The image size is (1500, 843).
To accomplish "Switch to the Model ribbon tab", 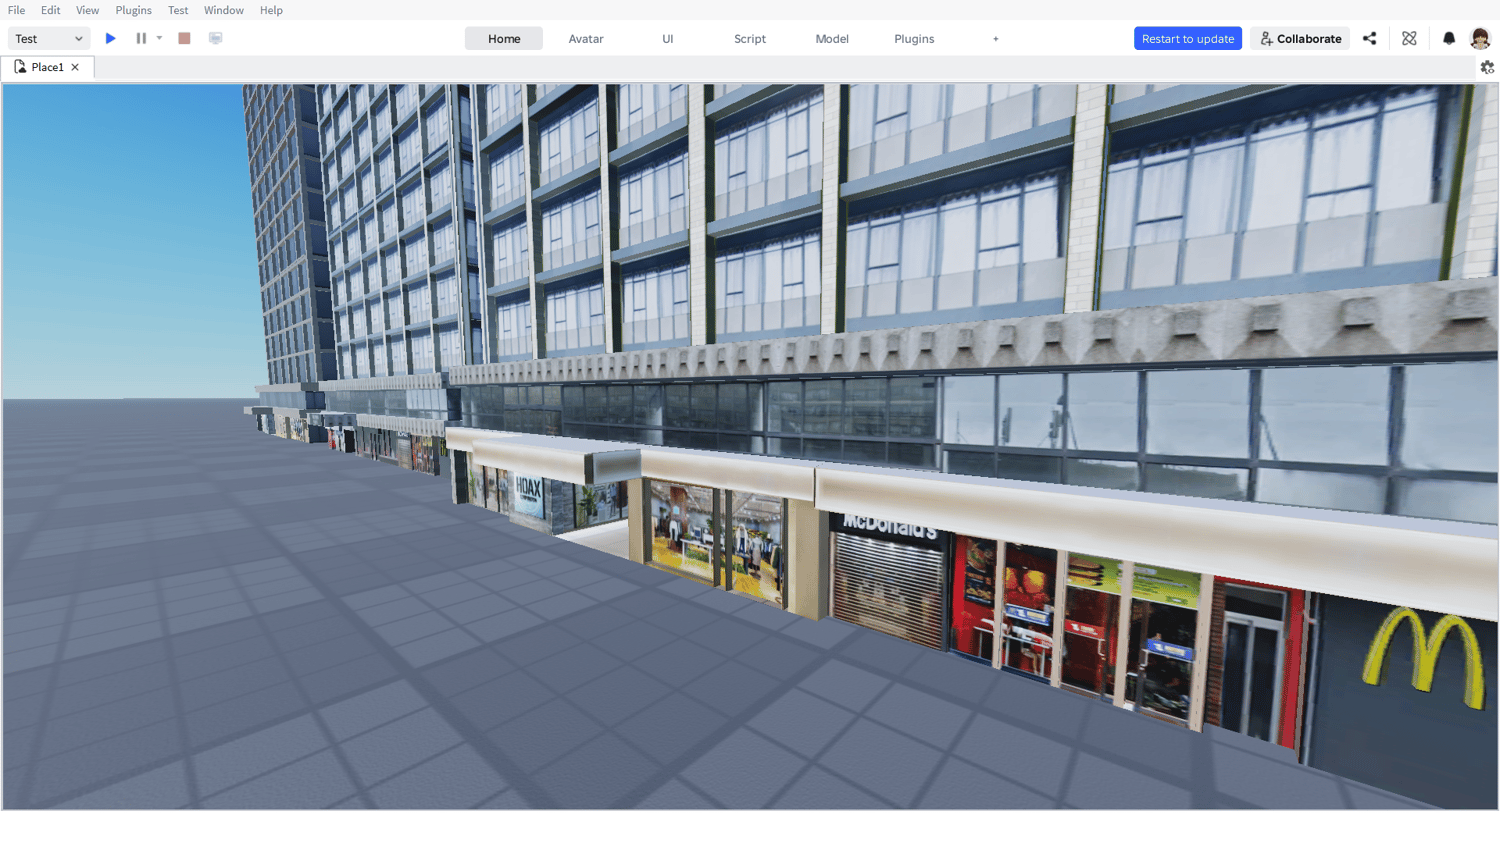I will pos(832,39).
